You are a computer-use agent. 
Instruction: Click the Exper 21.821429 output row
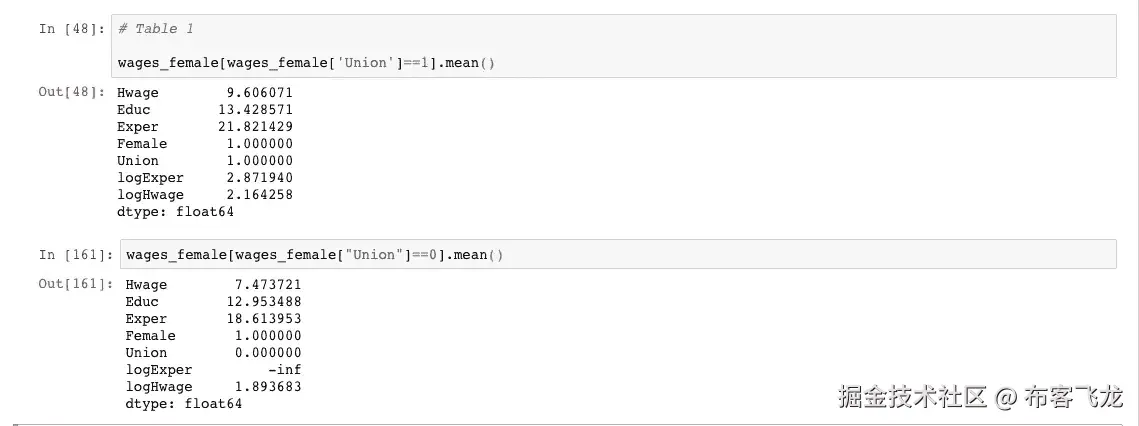click(x=205, y=126)
